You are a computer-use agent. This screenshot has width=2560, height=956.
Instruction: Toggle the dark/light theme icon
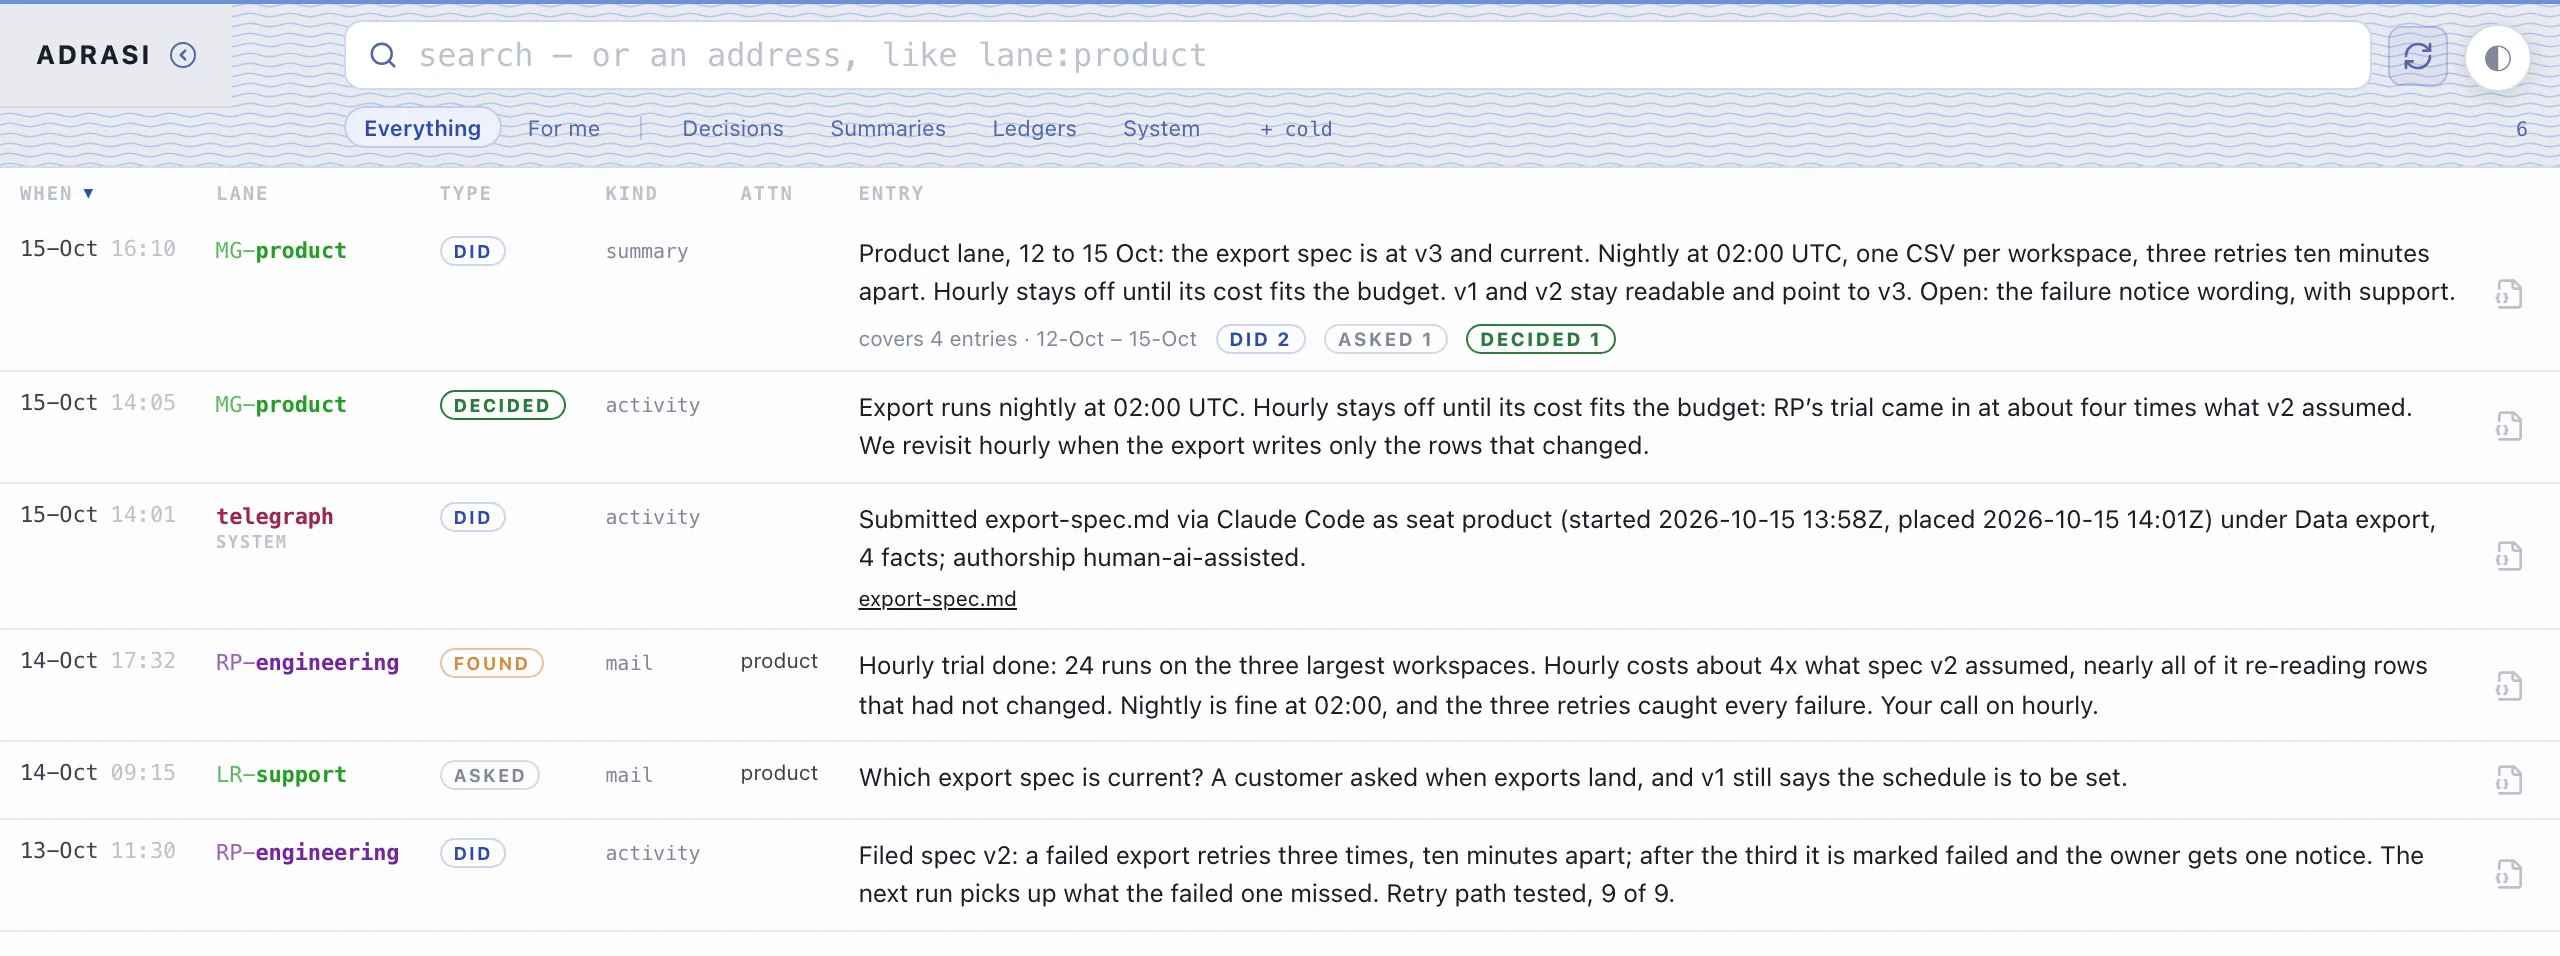[x=2498, y=58]
